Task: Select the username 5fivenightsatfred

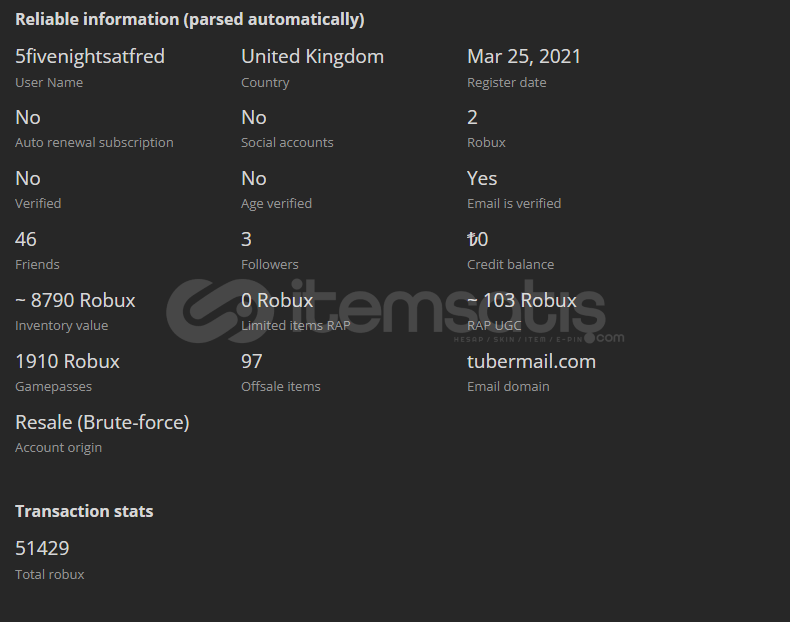Action: [x=90, y=56]
